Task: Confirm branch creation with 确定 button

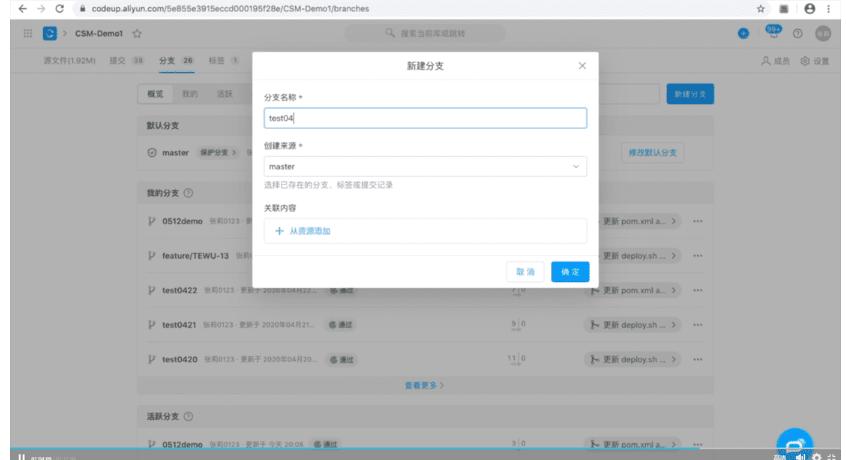Action: point(570,272)
